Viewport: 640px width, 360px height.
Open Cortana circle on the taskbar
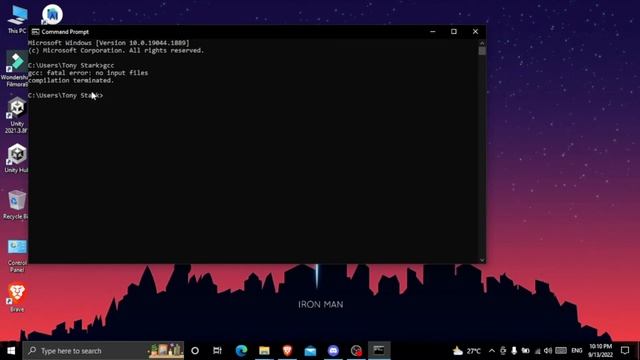pos(195,351)
